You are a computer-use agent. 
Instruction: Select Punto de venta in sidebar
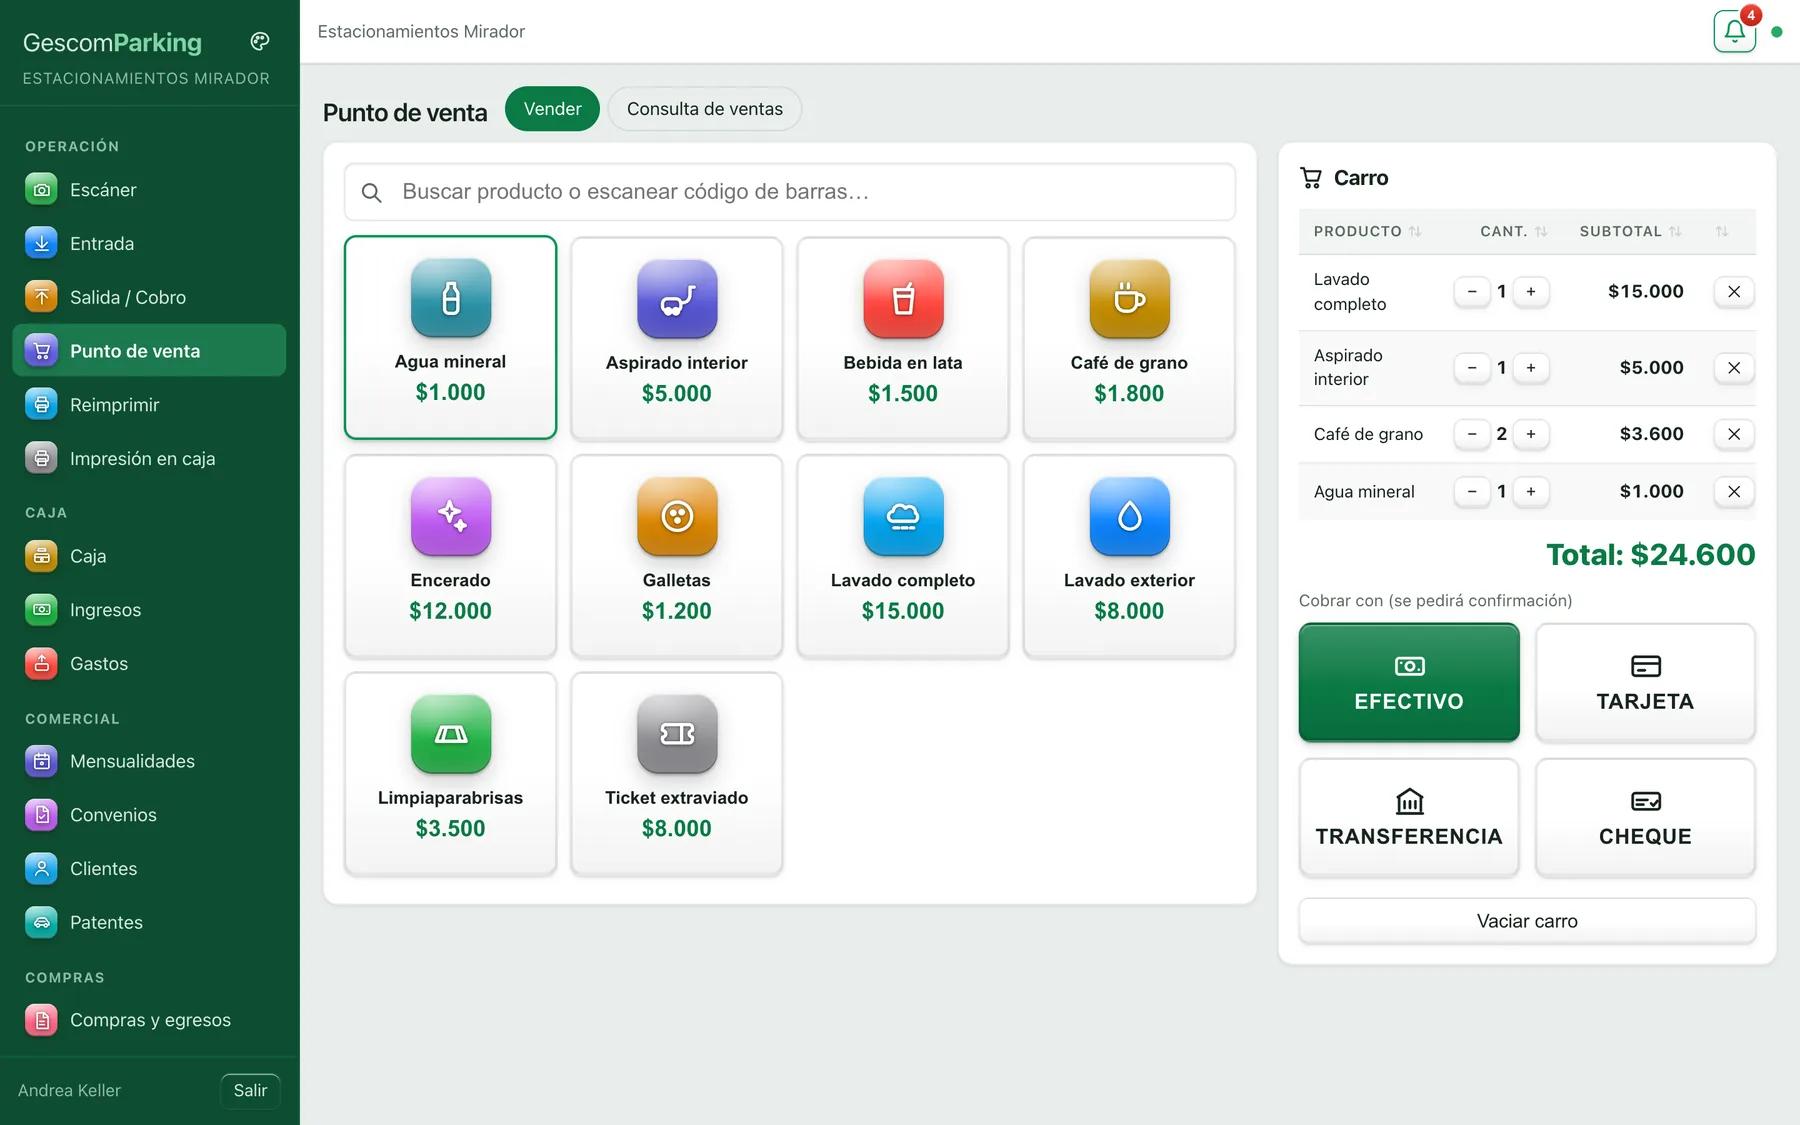pos(149,351)
